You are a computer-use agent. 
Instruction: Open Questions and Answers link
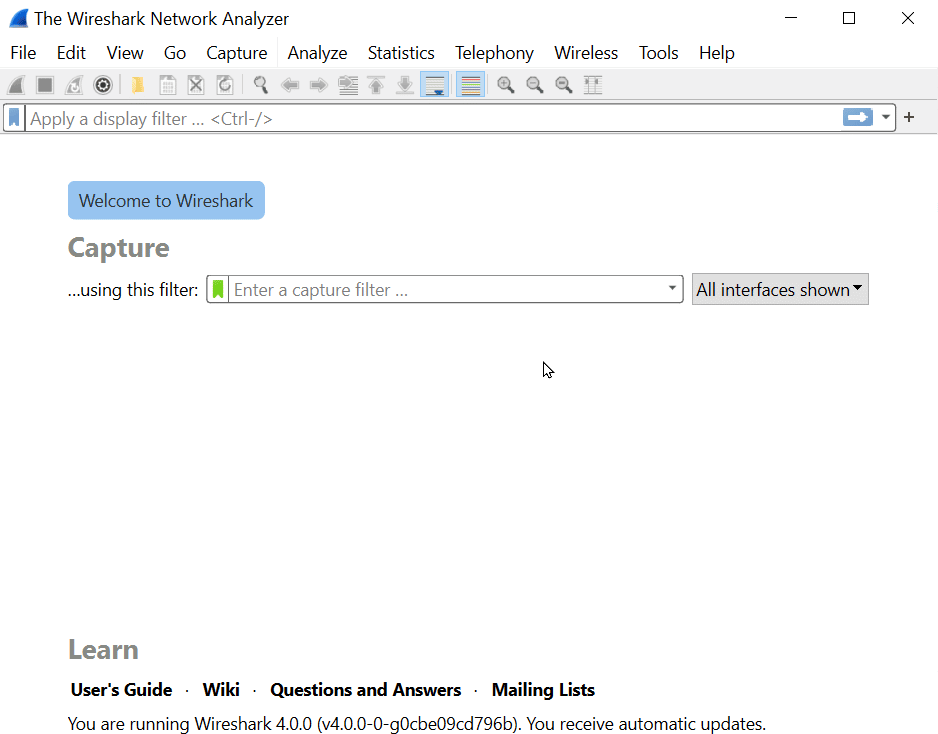coord(366,690)
